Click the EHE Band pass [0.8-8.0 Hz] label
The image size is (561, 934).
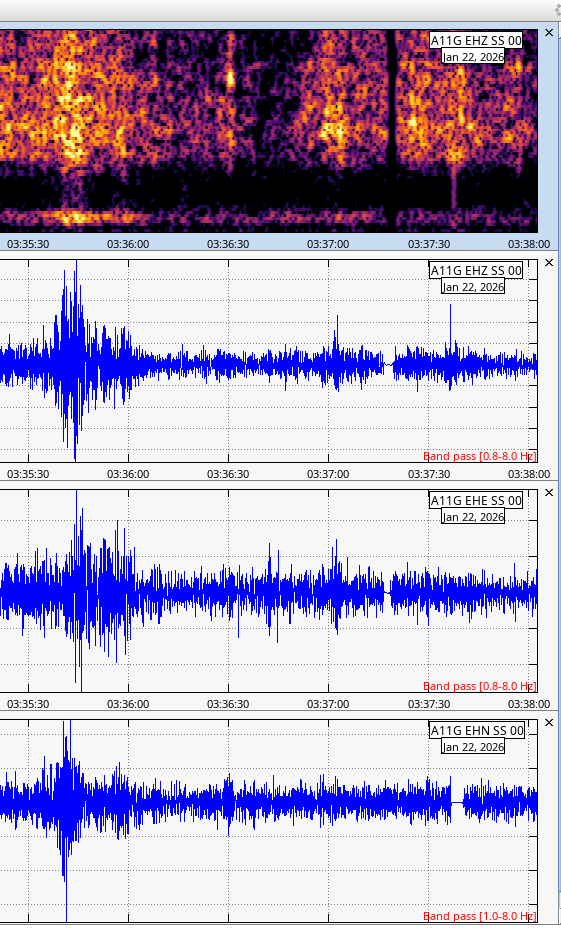[480, 686]
